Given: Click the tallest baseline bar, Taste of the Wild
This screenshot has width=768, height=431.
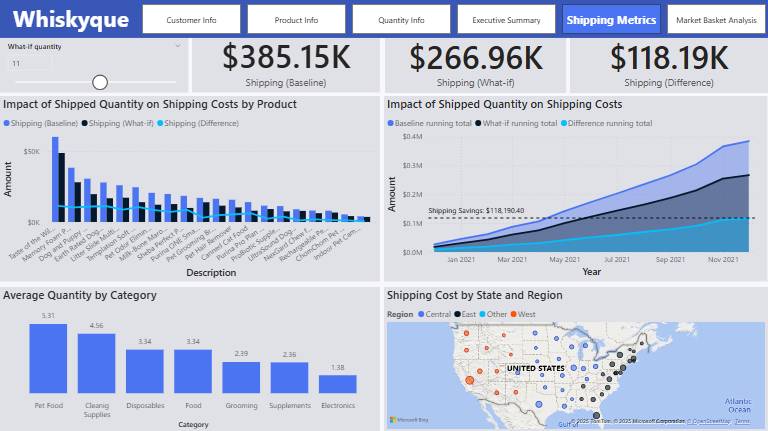Looking at the screenshot, I should (x=55, y=179).
